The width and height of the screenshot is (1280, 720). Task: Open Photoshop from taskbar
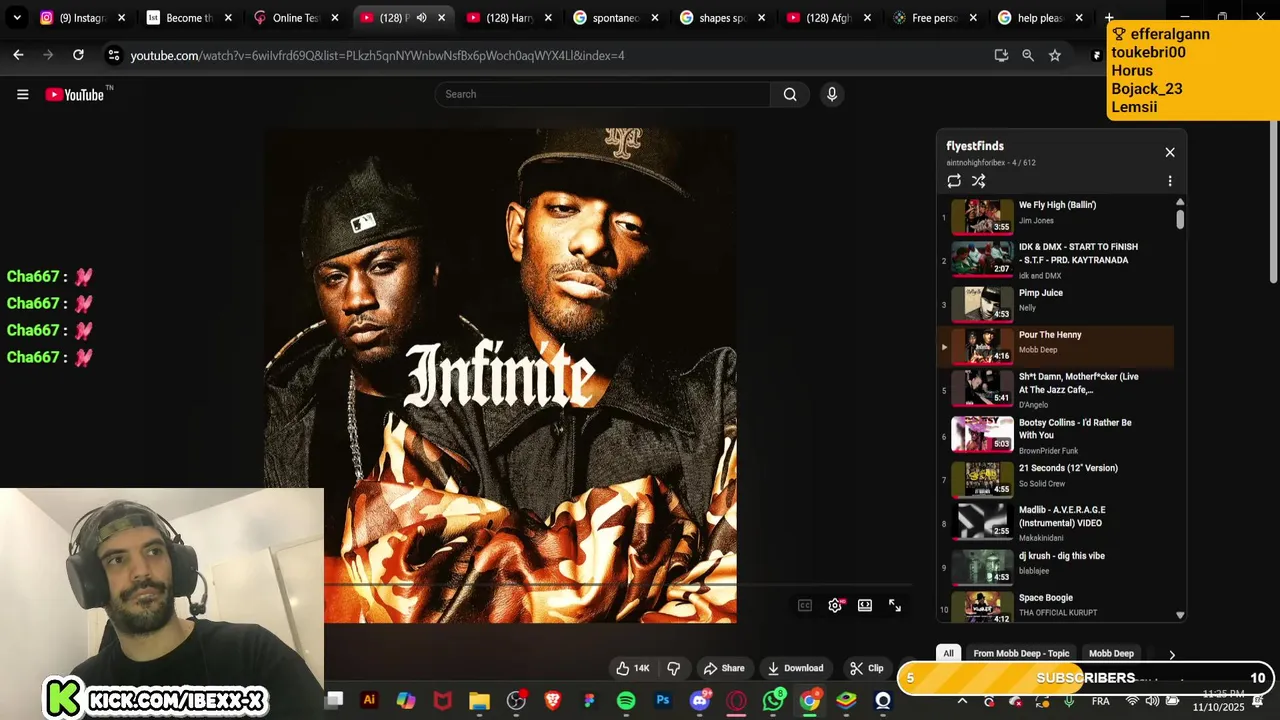point(663,700)
